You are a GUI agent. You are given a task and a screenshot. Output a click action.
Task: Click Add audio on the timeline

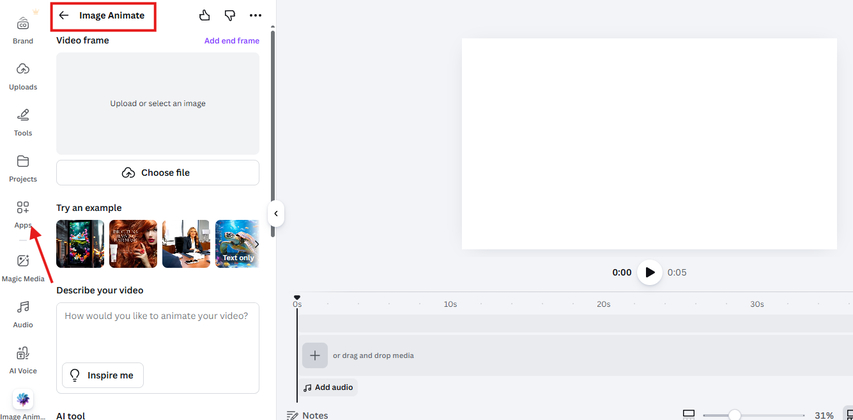point(329,387)
